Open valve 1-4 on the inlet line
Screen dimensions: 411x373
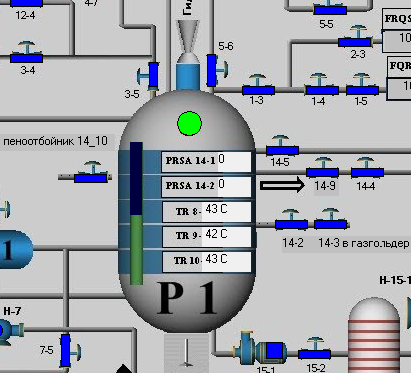(322, 85)
